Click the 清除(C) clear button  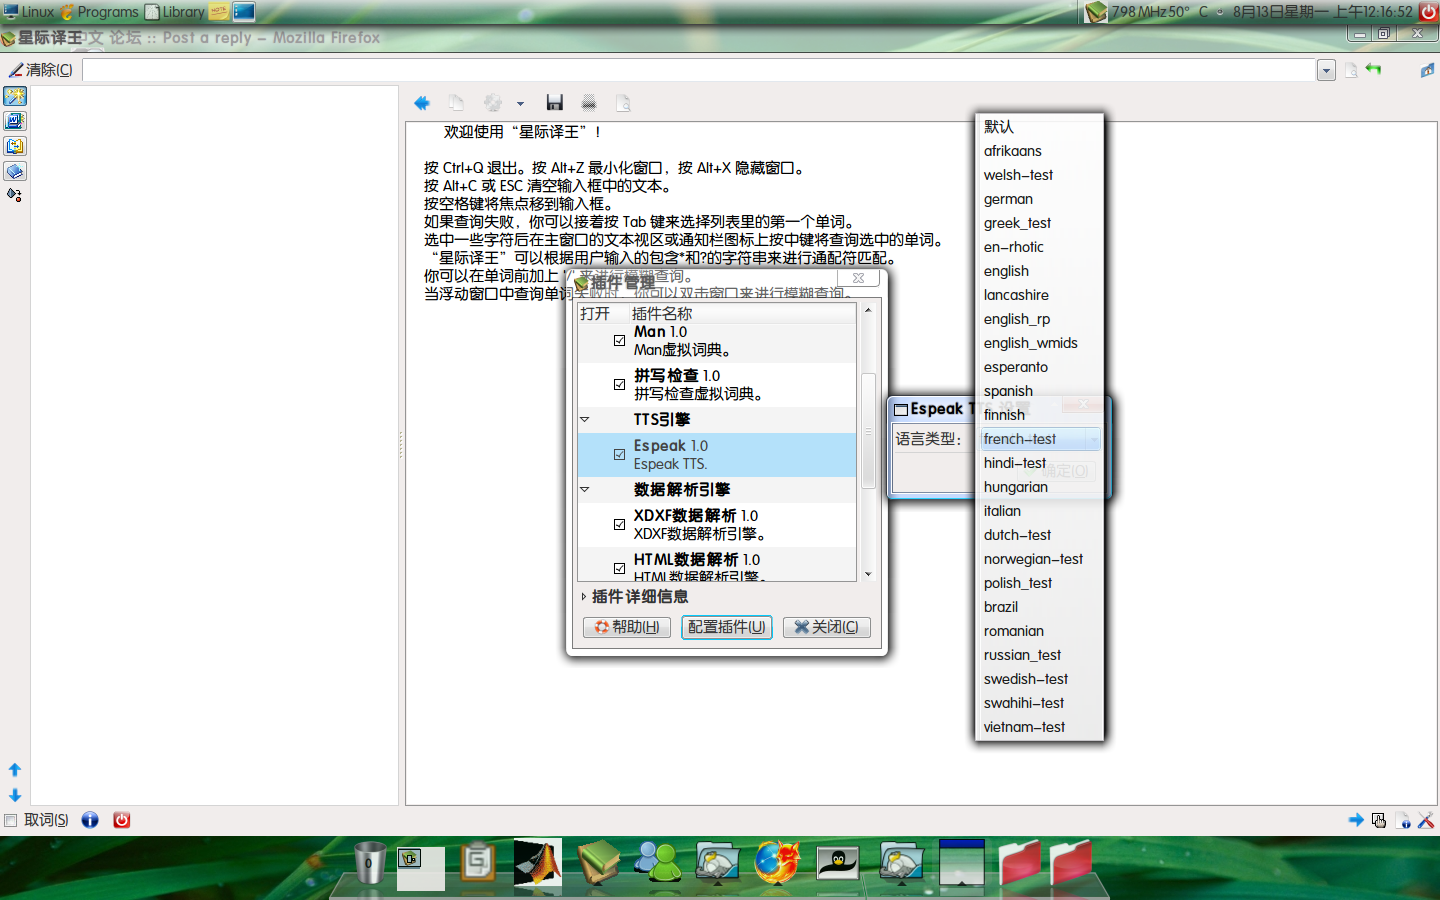[41, 70]
